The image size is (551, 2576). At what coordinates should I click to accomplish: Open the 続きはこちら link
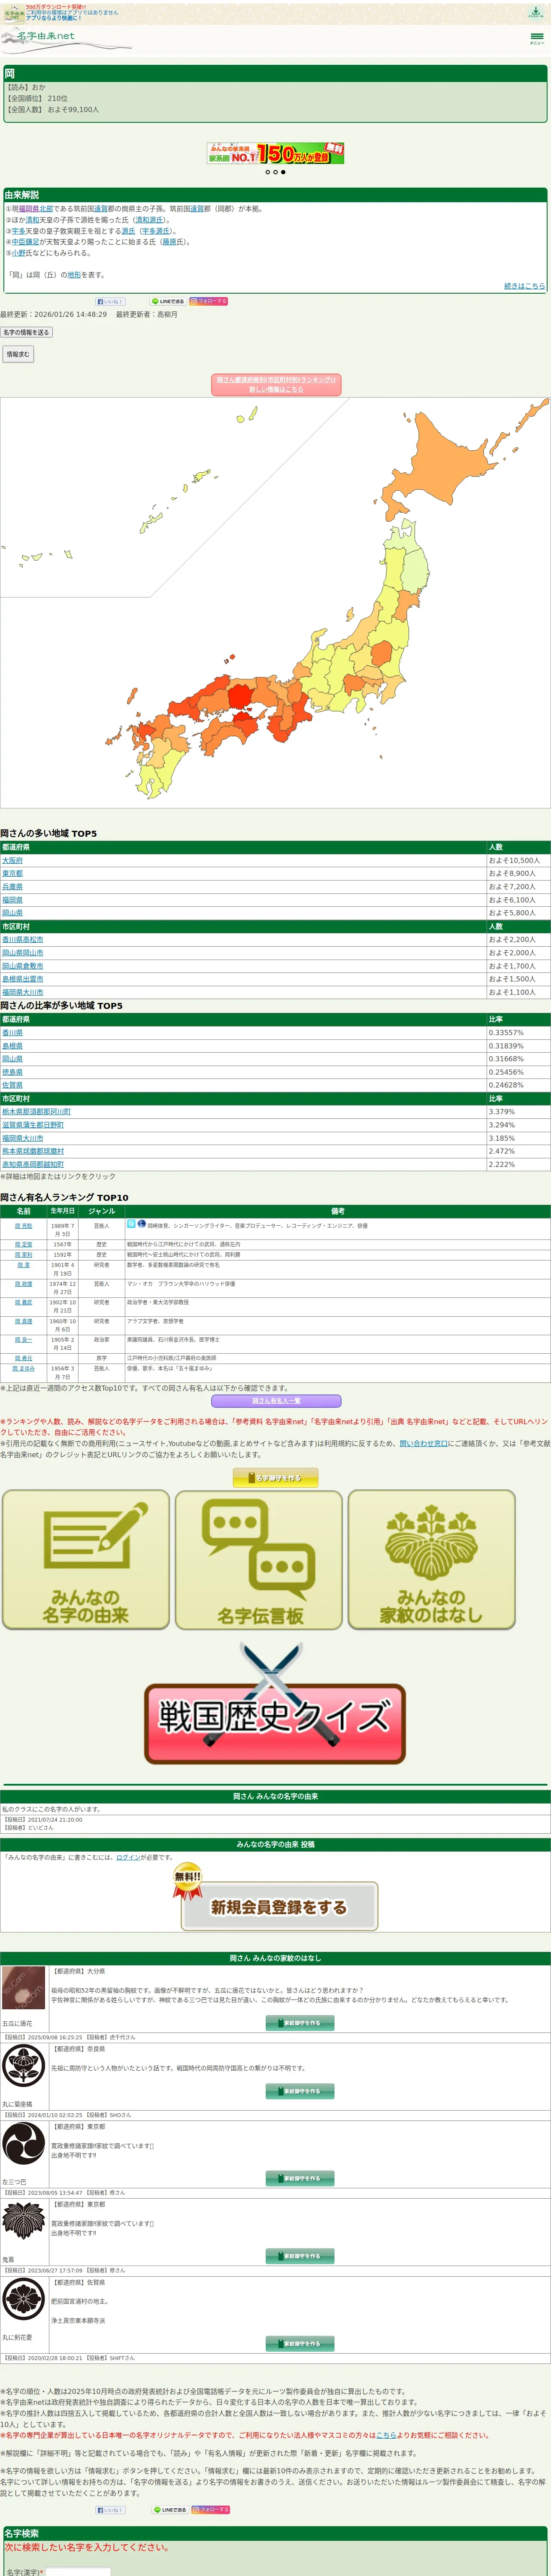[524, 286]
